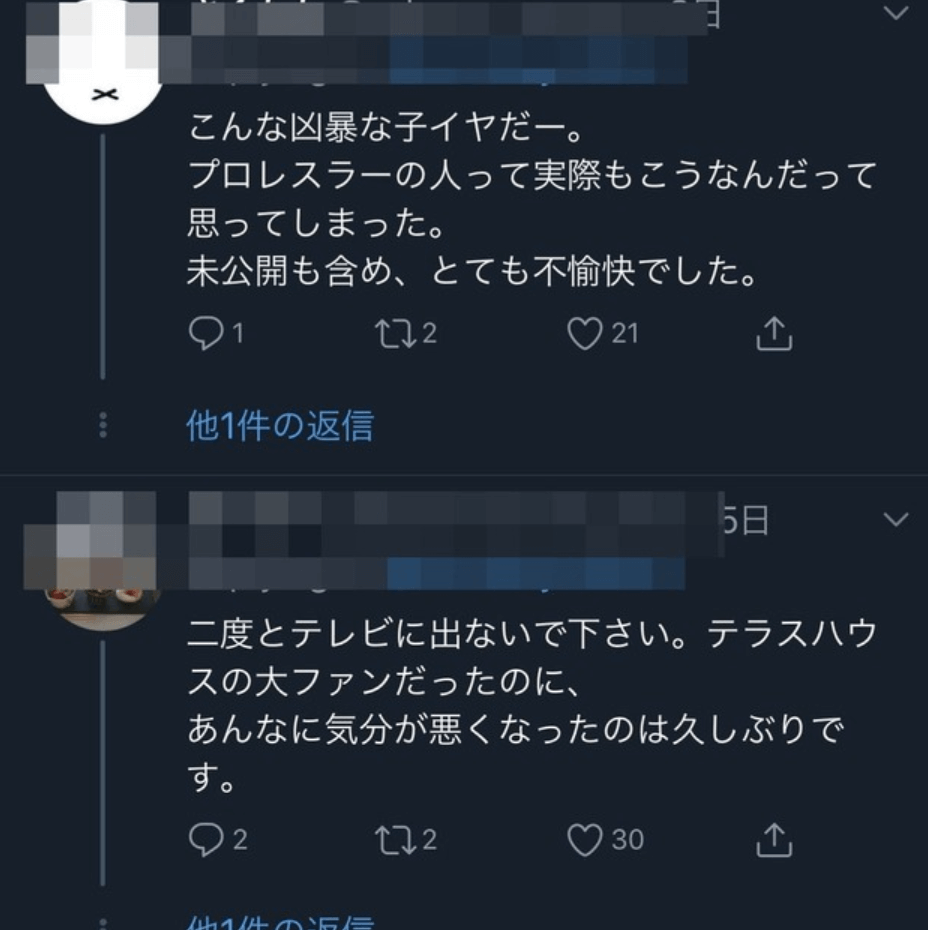Share the first tweet via share icon

point(774,334)
